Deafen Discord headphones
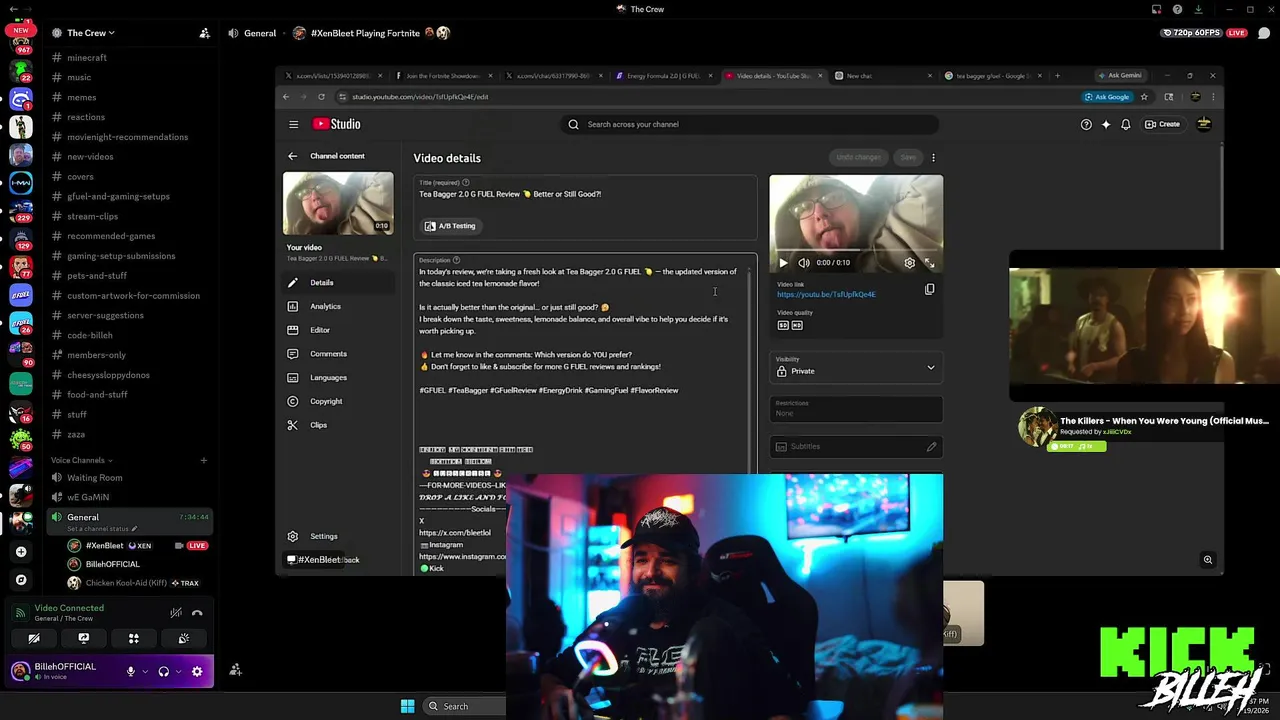The width and height of the screenshot is (1280, 720). (x=163, y=672)
